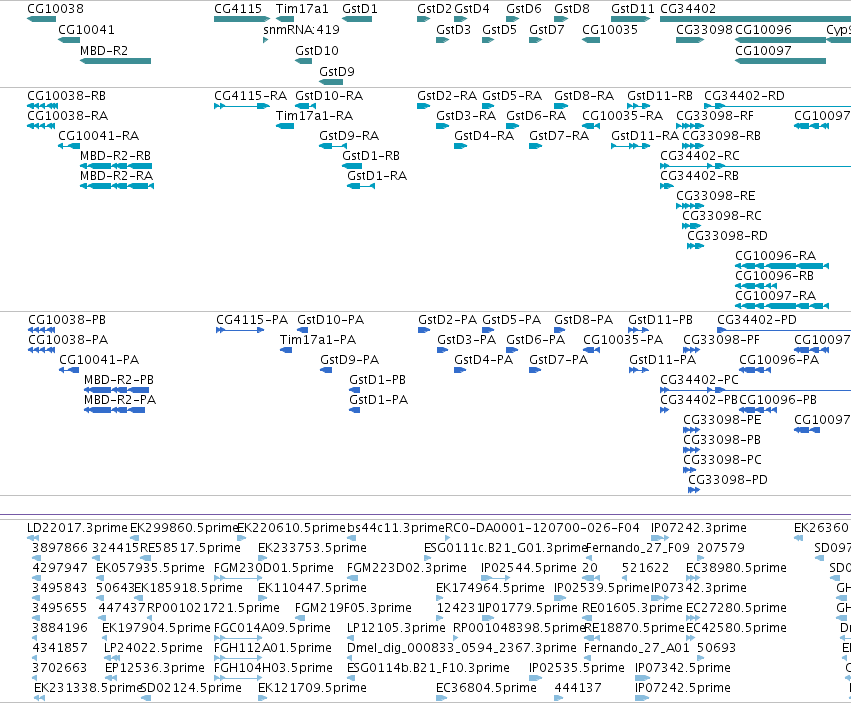Select the Tim17a1 gene label
851x703 pixels.
(x=302, y=9)
